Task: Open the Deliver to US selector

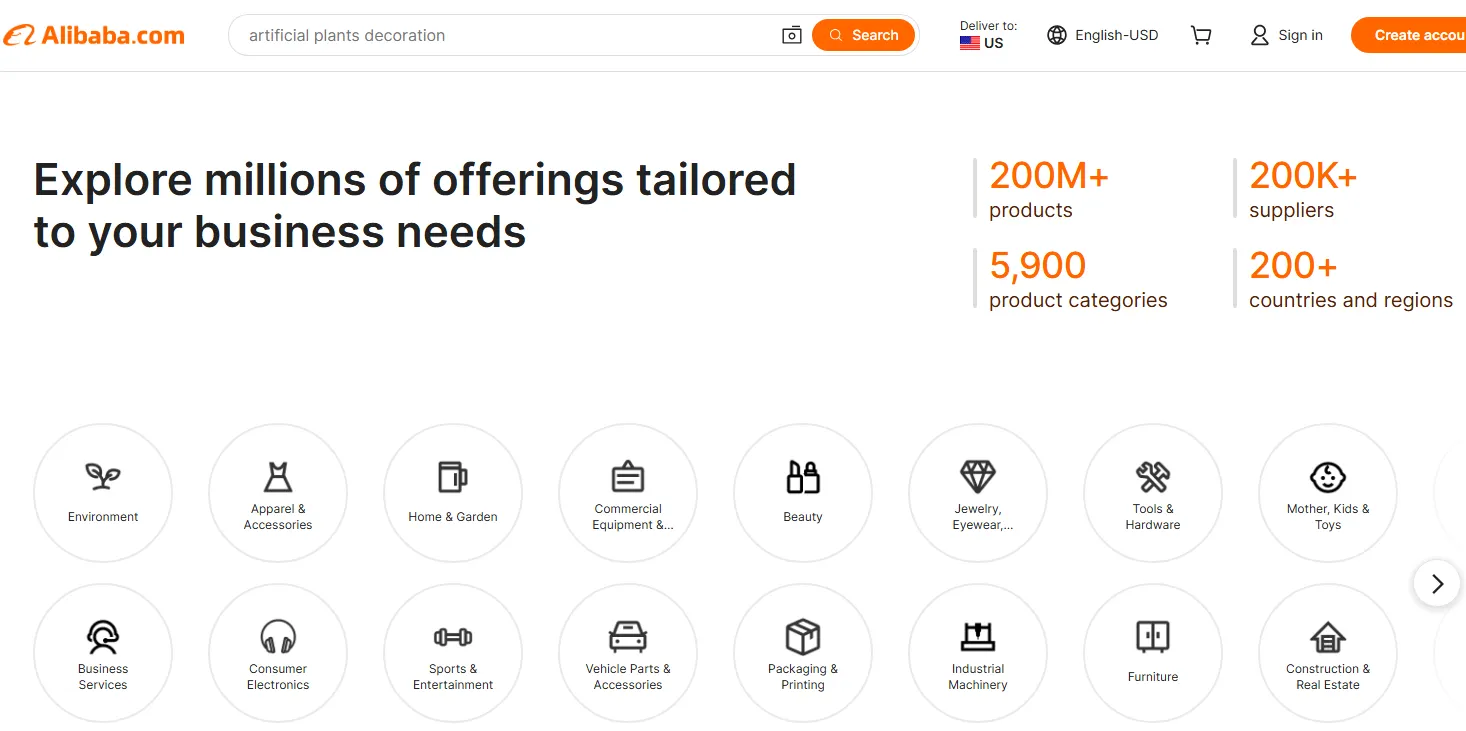Action: (987, 35)
